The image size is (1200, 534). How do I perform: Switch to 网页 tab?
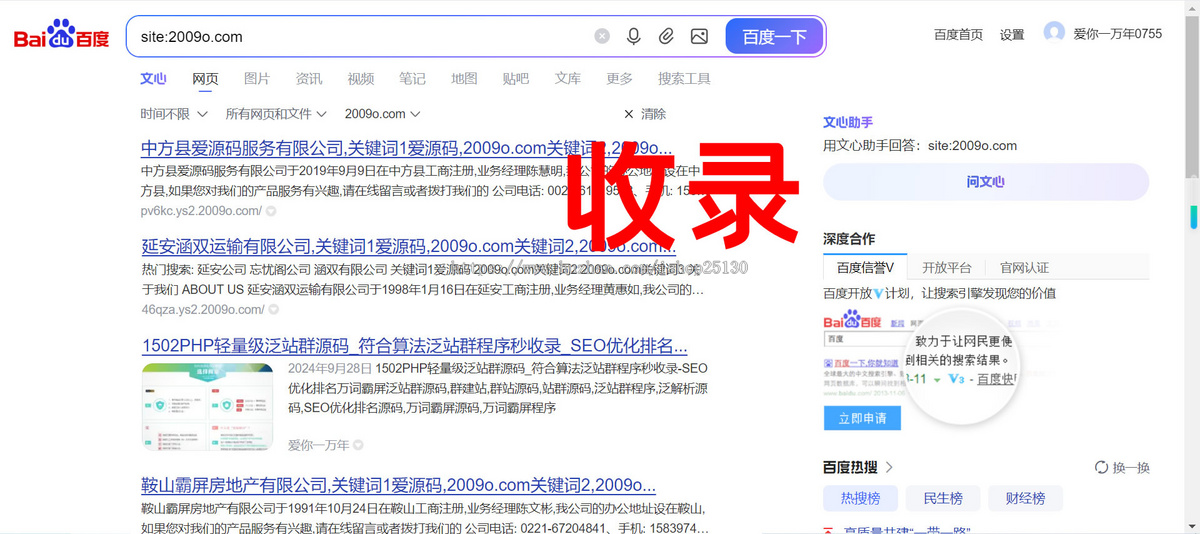tap(205, 79)
